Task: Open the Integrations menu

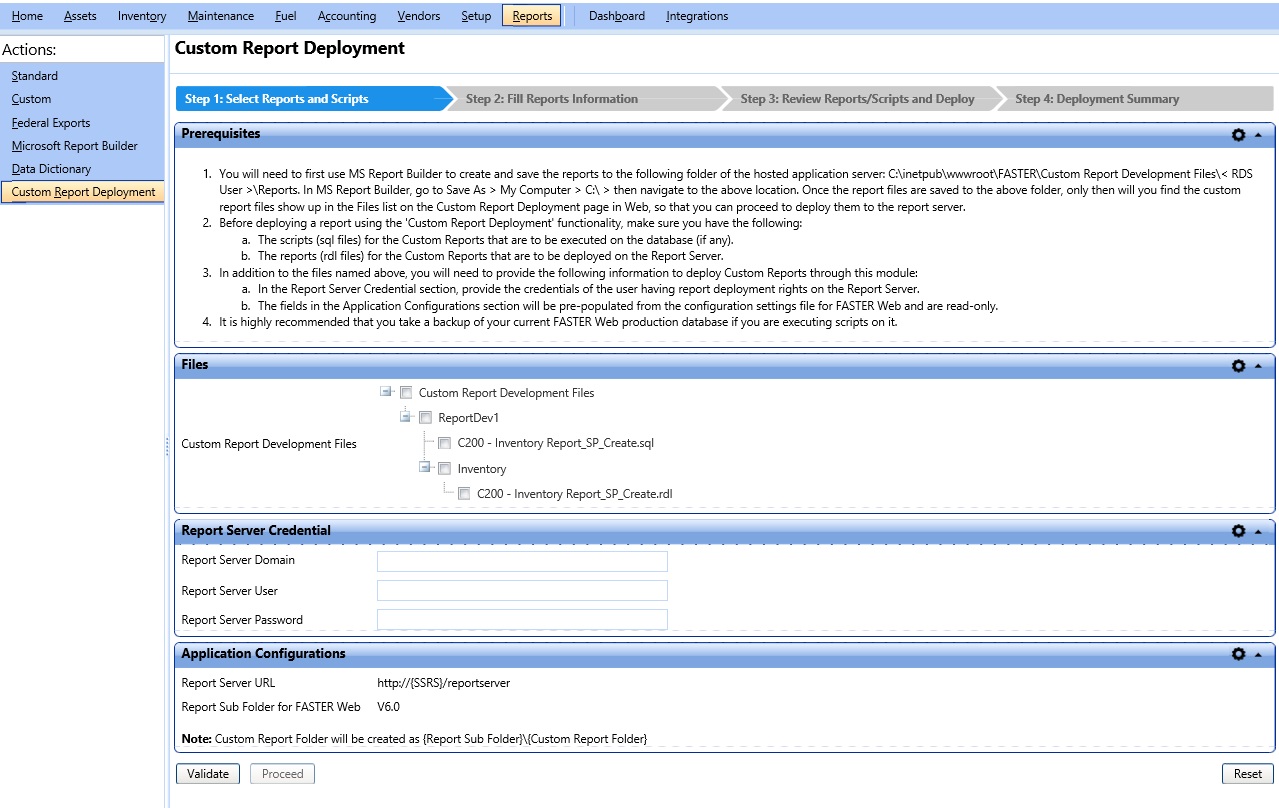Action: point(697,16)
